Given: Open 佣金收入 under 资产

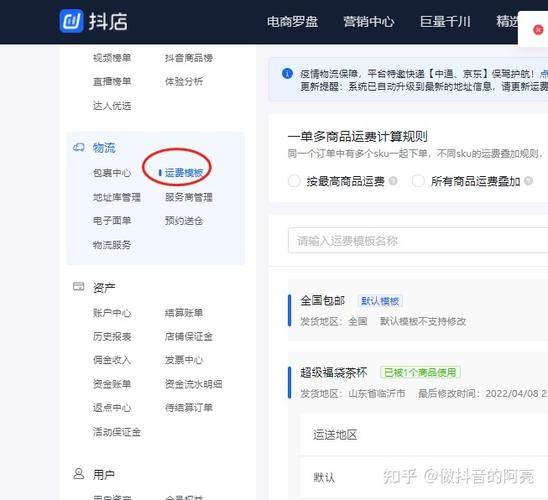Looking at the screenshot, I should pos(112,360).
